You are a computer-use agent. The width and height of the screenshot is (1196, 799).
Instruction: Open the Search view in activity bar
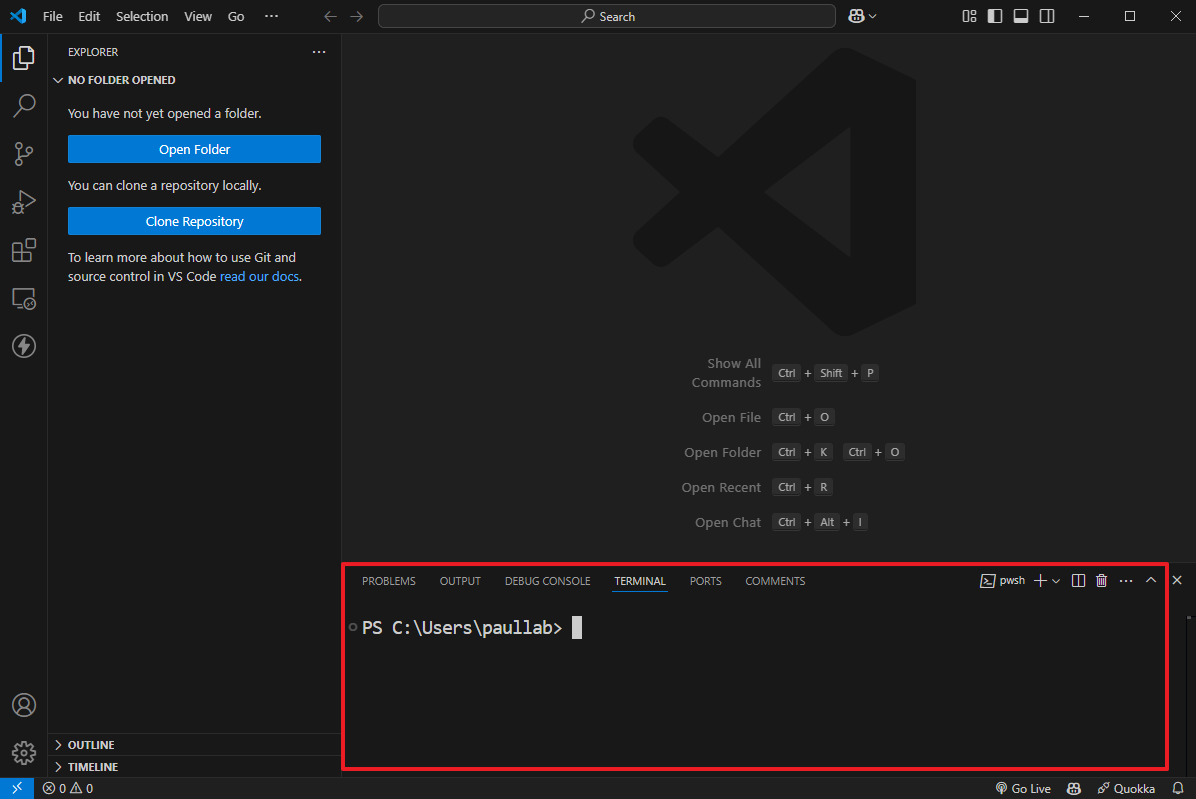(24, 105)
